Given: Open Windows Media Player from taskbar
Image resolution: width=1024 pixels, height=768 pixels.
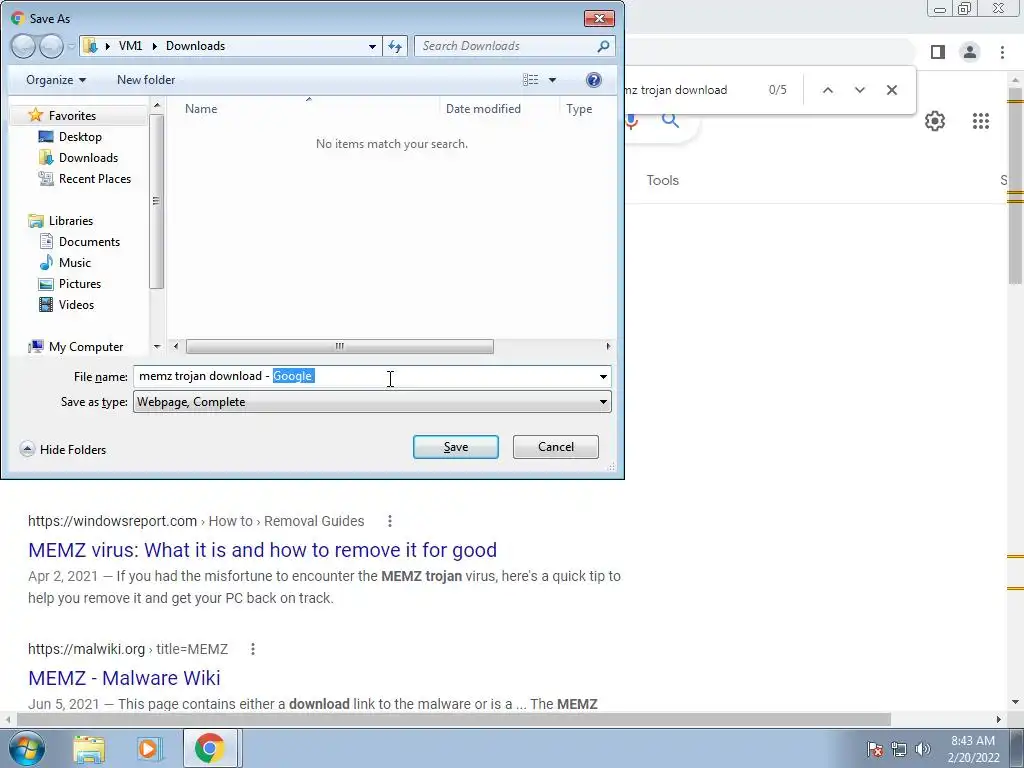Looking at the screenshot, I should tap(148, 748).
